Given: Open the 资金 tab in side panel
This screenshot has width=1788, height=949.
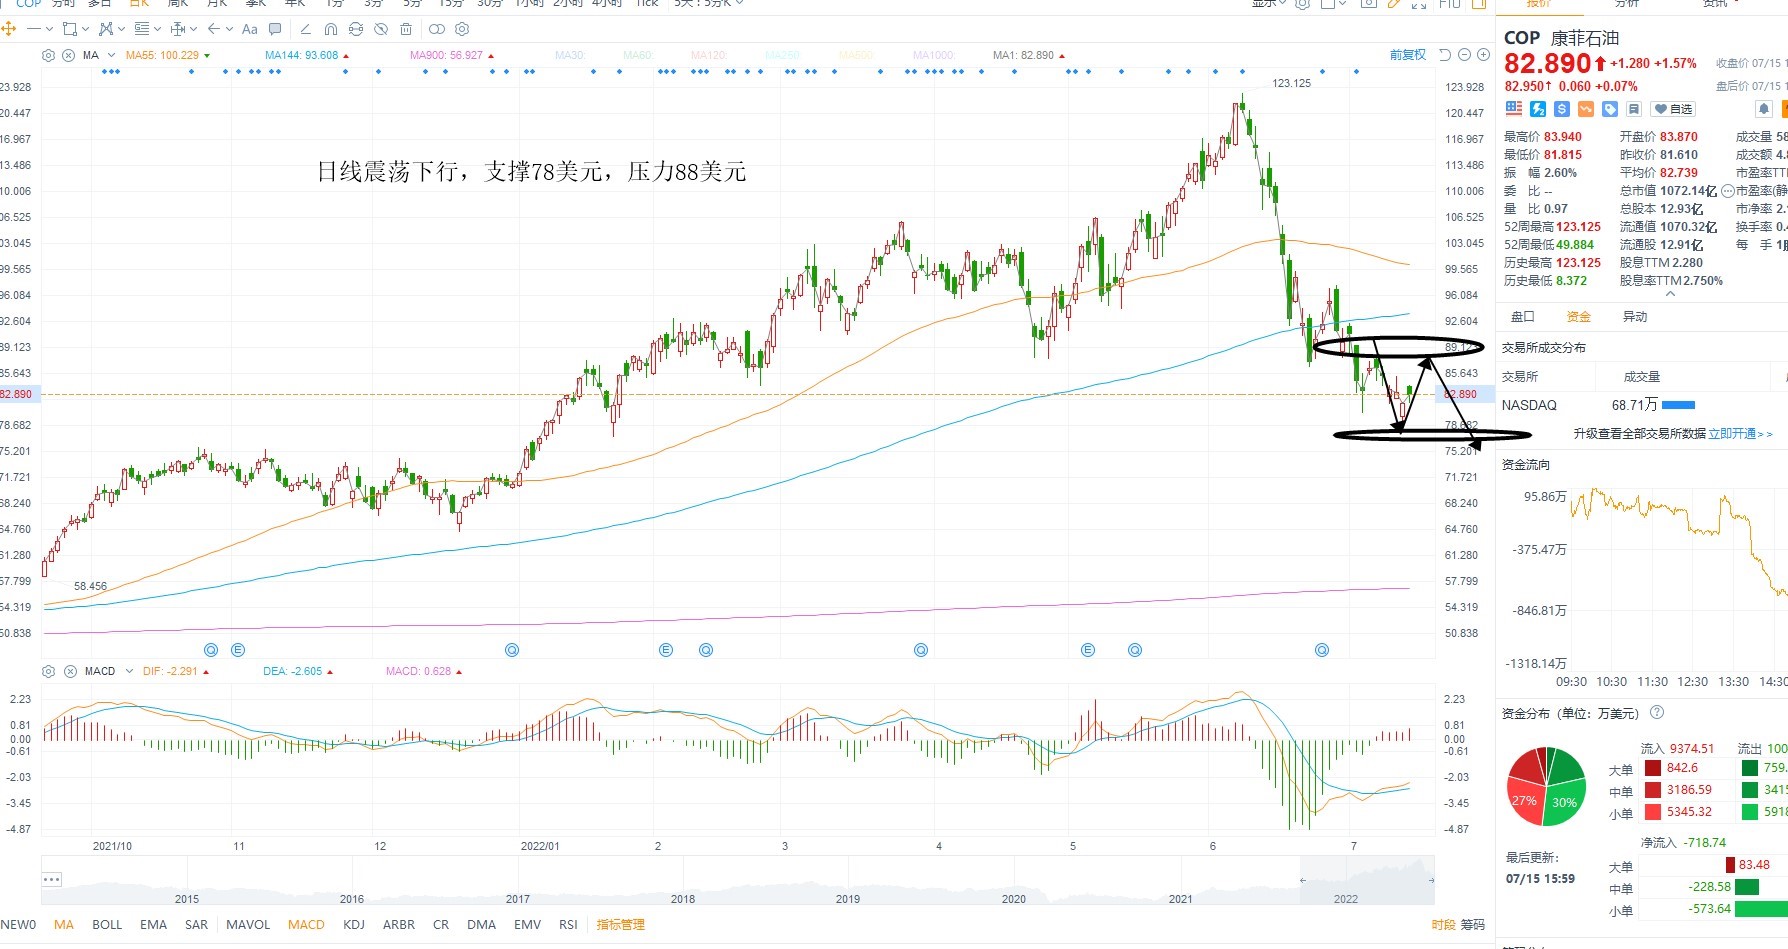Looking at the screenshot, I should pos(1579,317).
